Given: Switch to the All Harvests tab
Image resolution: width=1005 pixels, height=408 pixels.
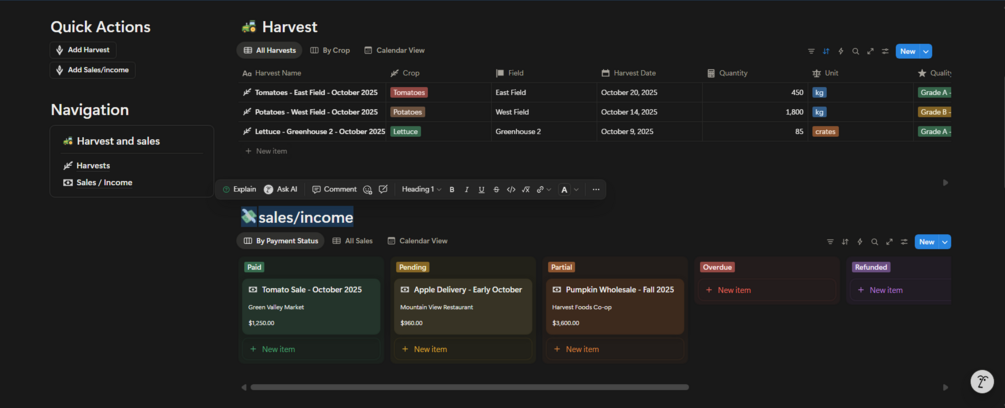Looking at the screenshot, I should coord(269,50).
